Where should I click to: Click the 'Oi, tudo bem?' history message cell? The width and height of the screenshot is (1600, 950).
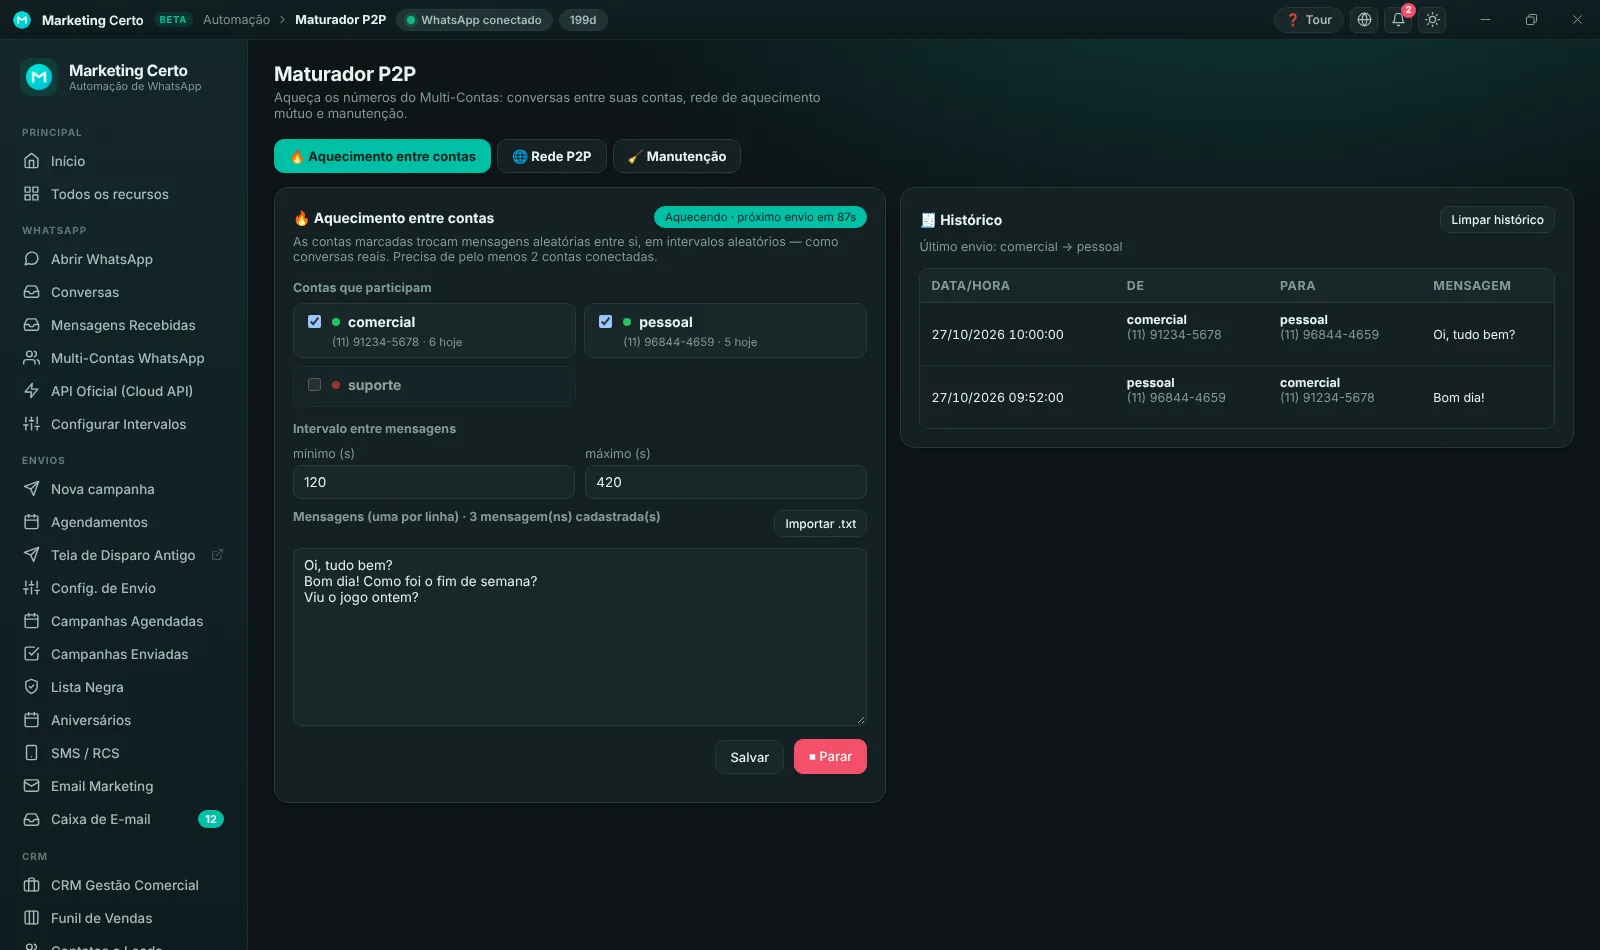tap(1474, 335)
